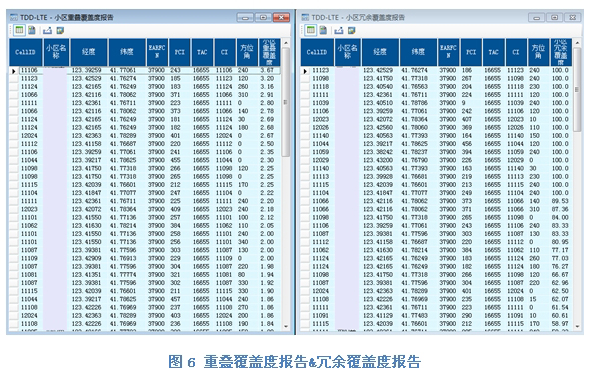
Task: Minimize the redundant coverage report window
Action: (537, 17)
